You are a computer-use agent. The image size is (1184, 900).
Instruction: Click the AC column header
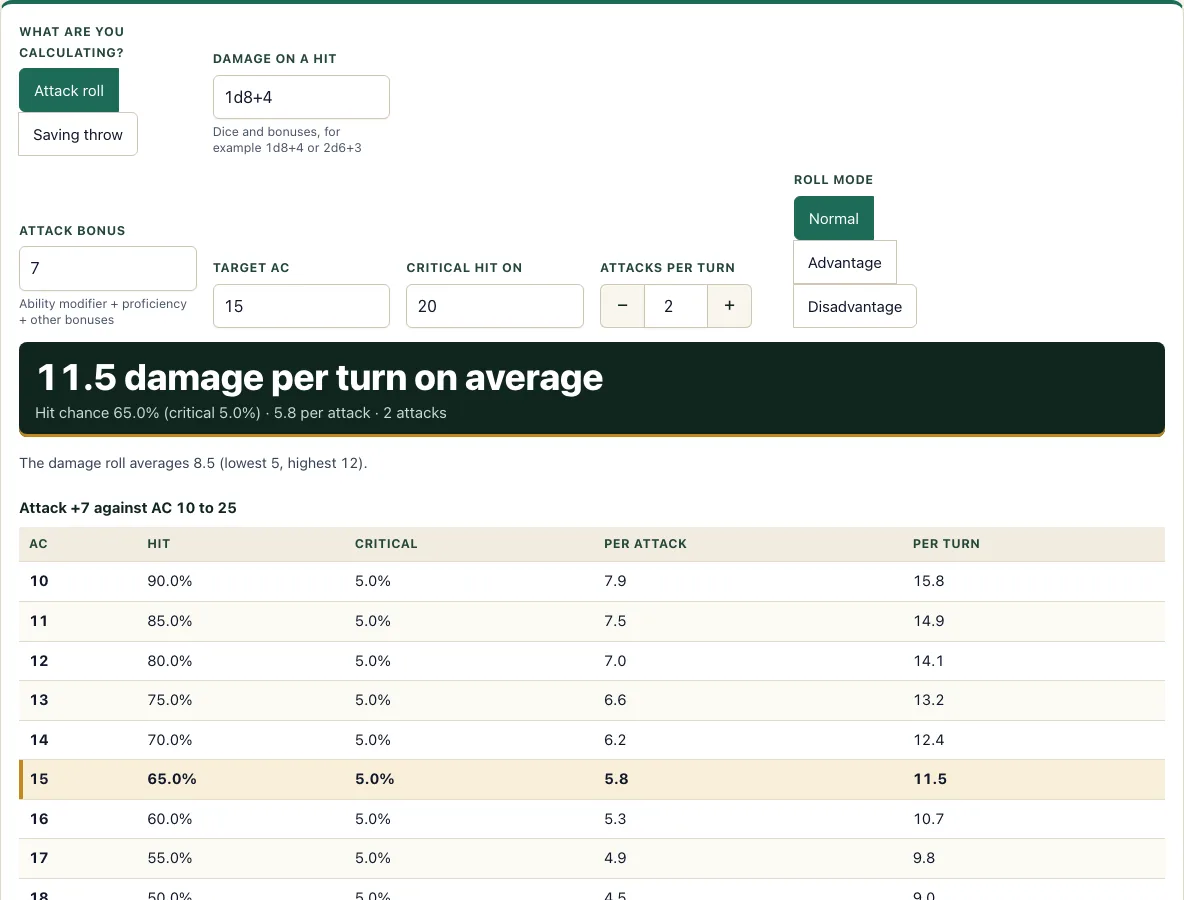click(39, 544)
